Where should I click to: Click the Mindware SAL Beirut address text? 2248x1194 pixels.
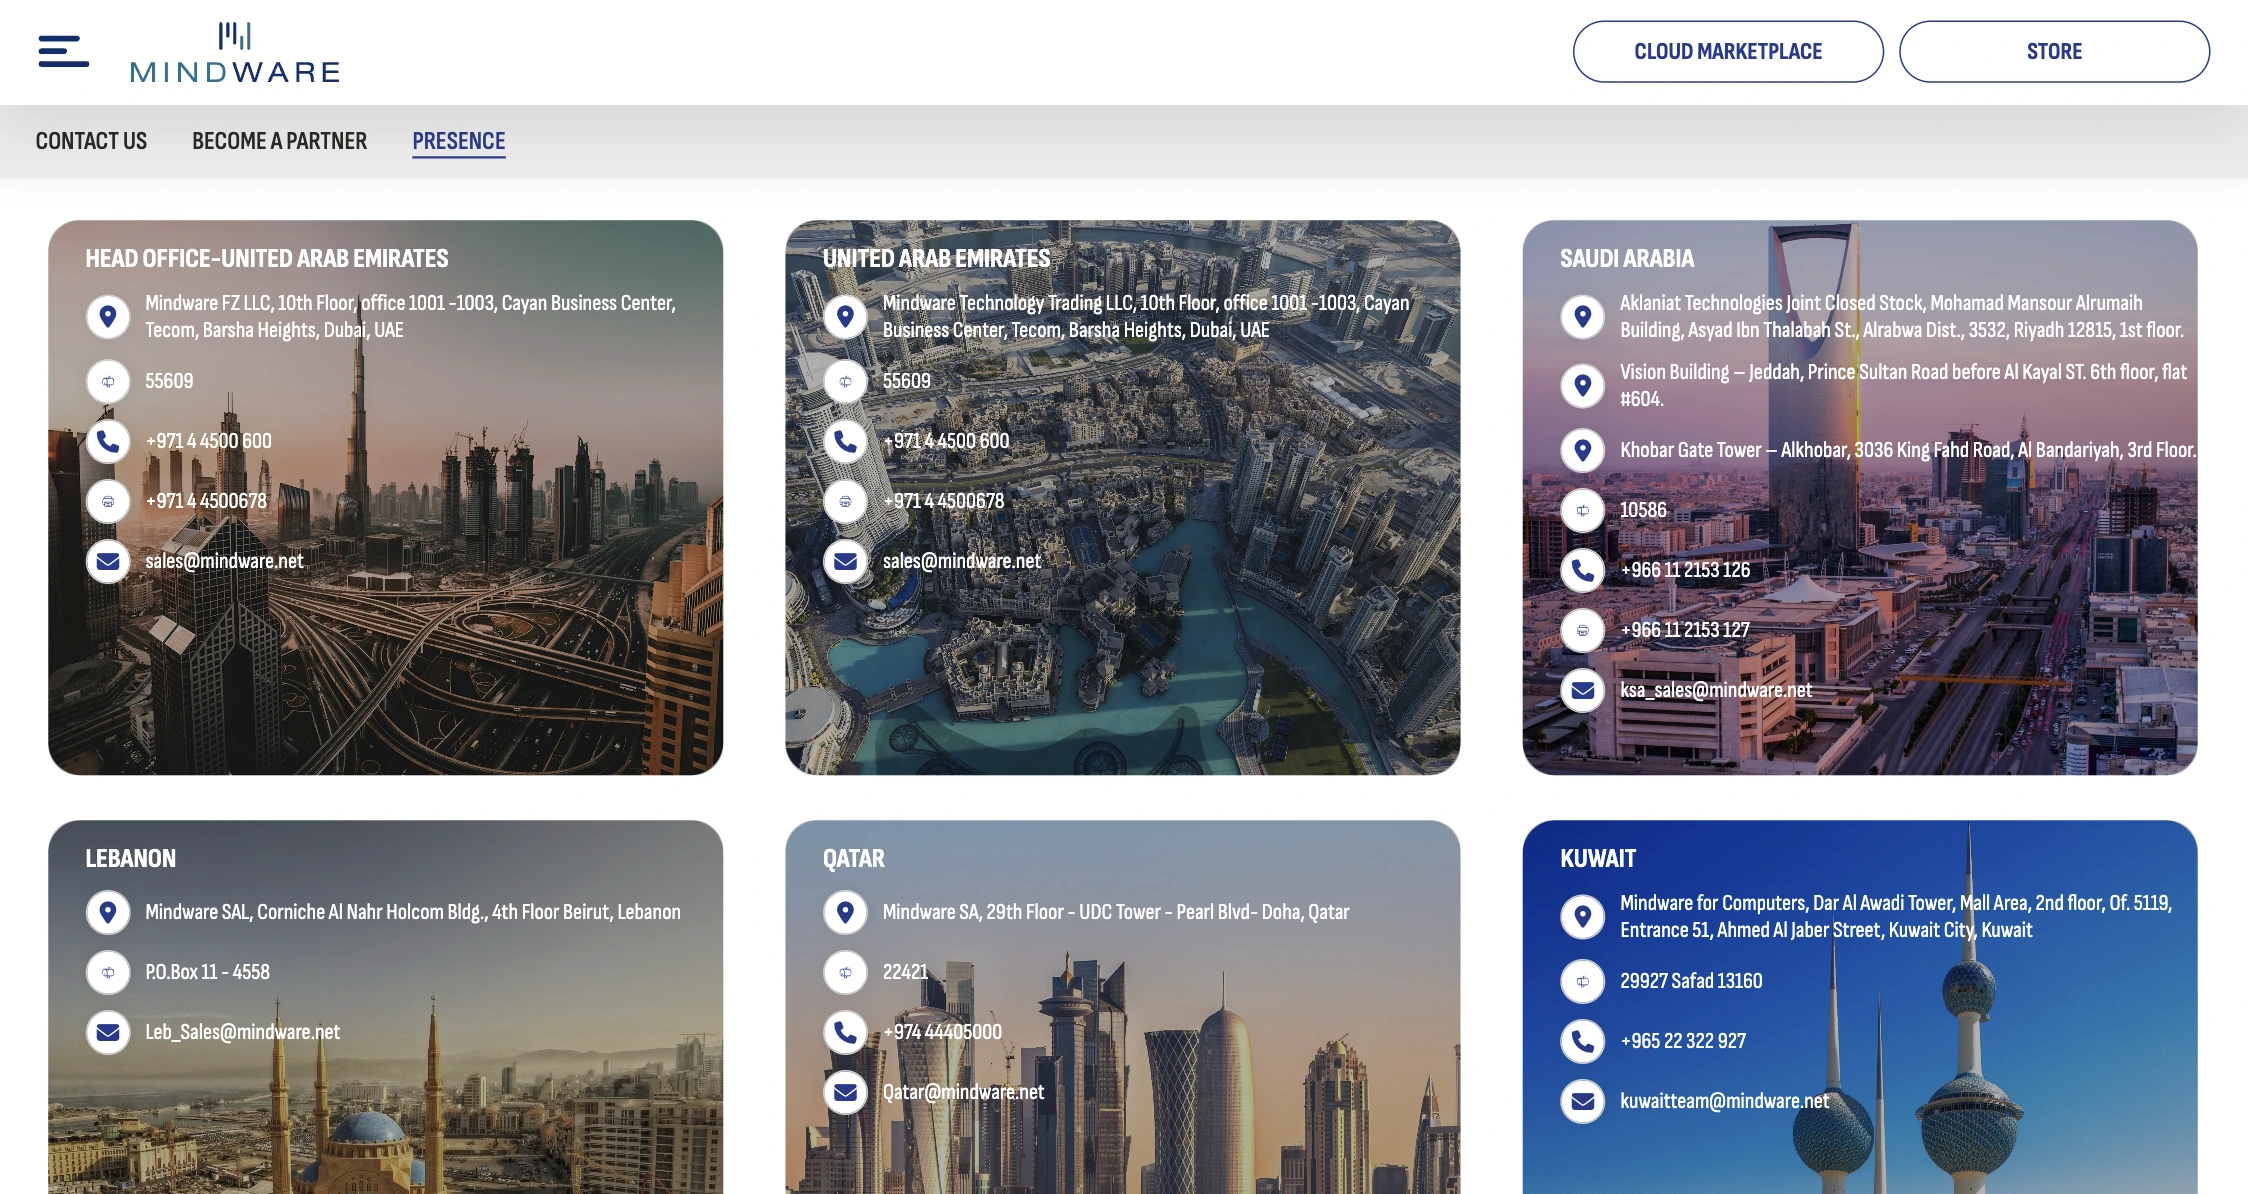coord(413,912)
